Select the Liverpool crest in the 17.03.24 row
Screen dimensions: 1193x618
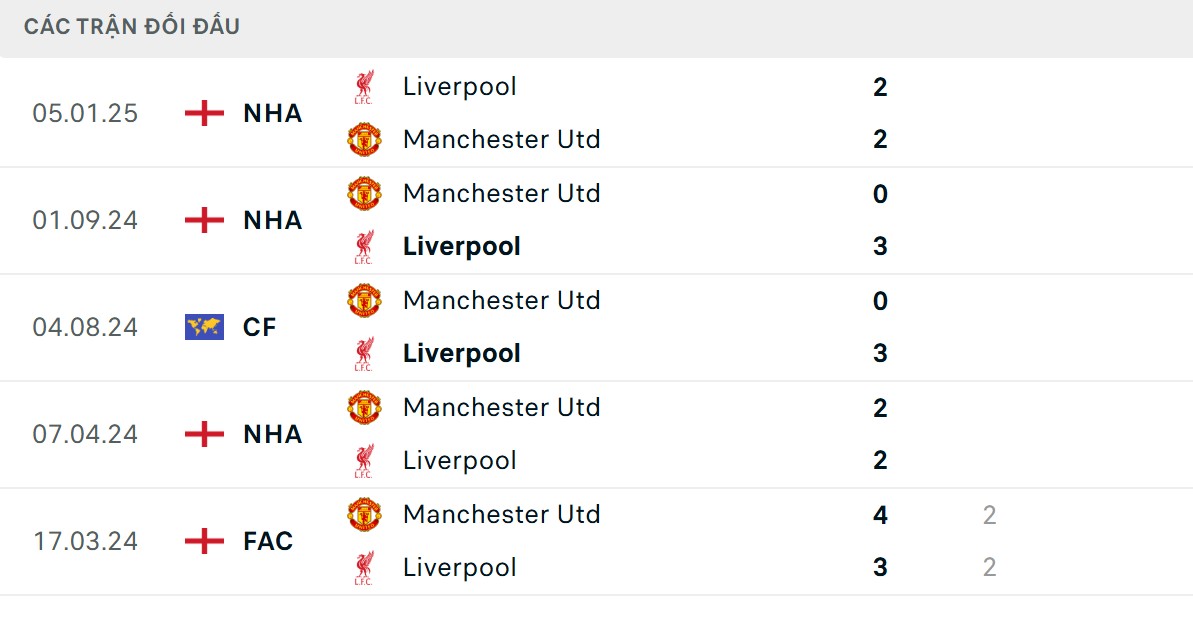[364, 567]
